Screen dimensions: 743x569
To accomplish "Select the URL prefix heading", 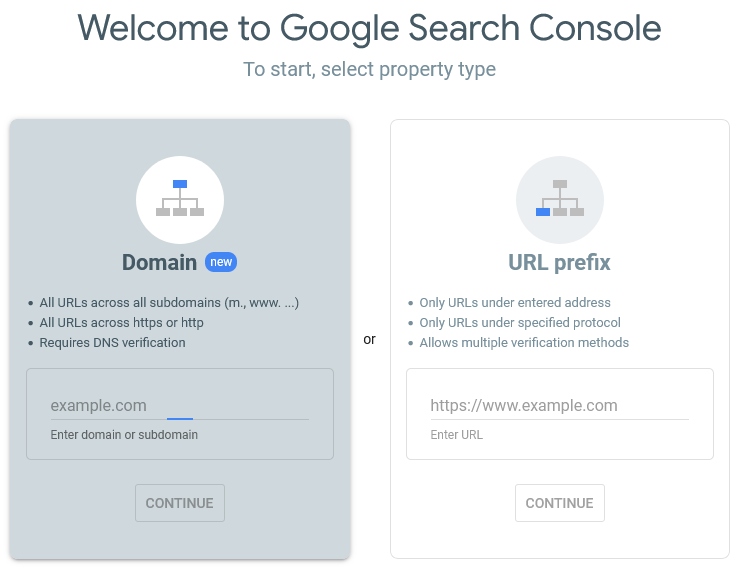I will [x=559, y=263].
